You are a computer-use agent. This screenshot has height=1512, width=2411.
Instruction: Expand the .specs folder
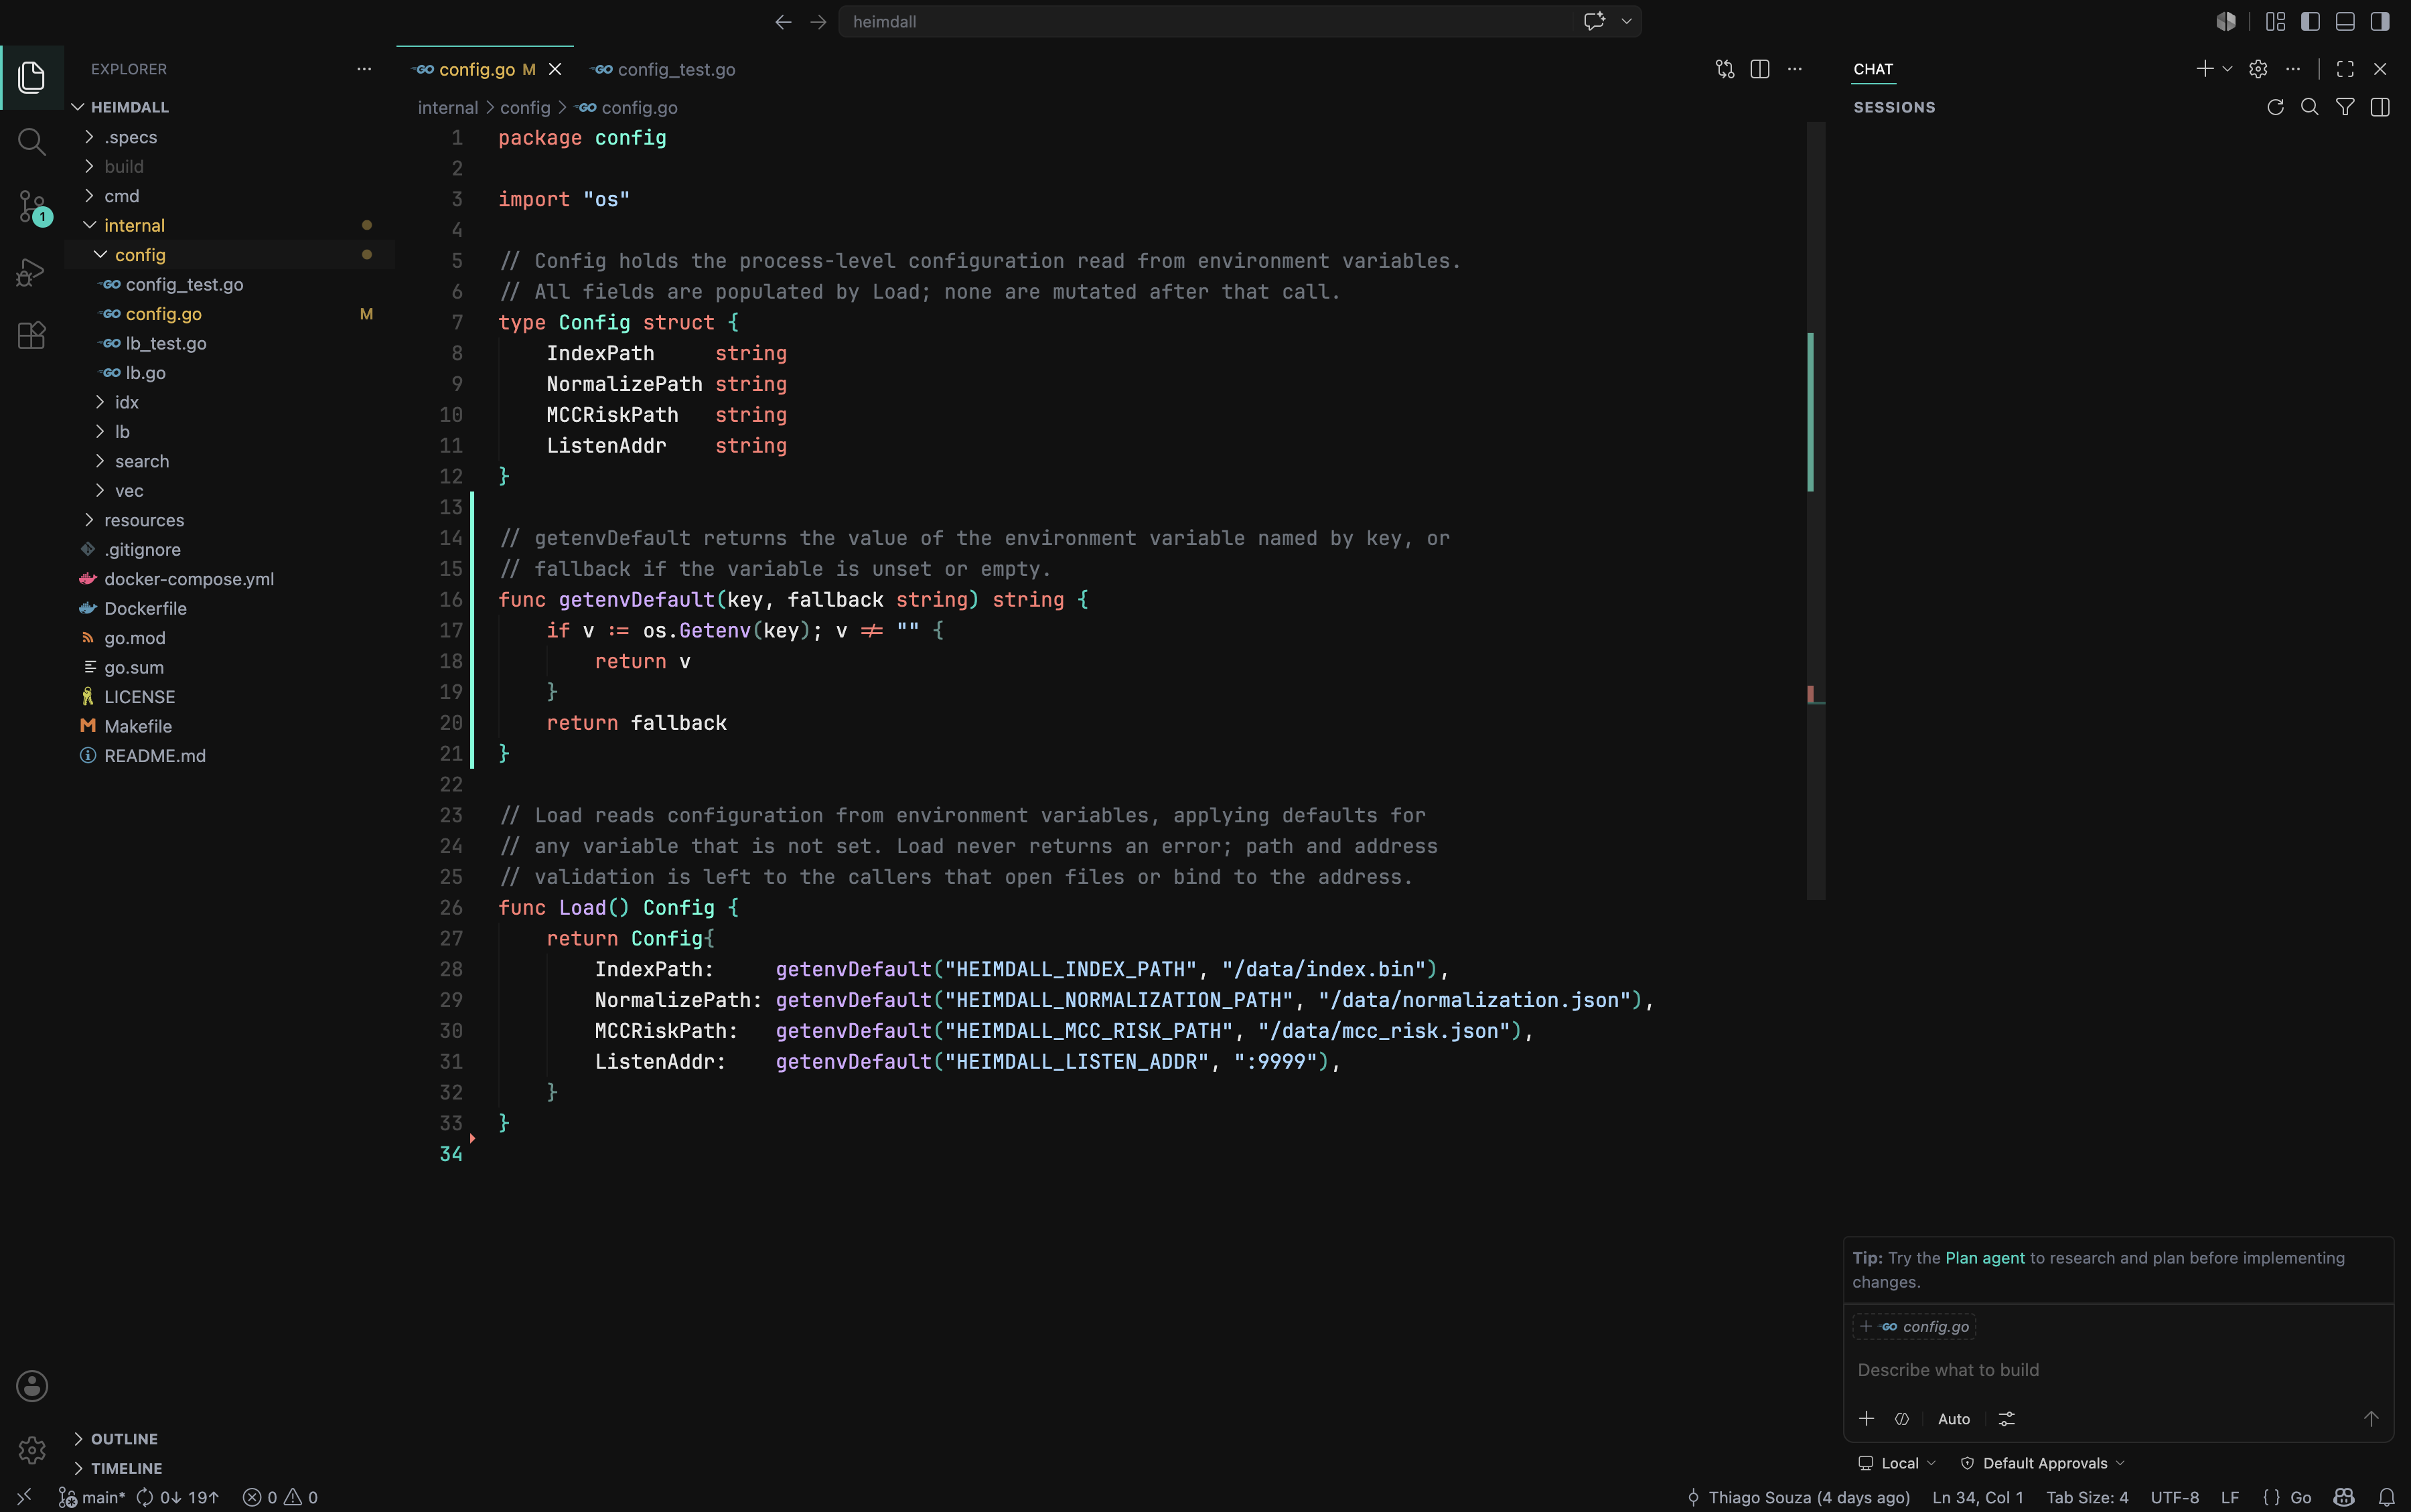[230, 137]
